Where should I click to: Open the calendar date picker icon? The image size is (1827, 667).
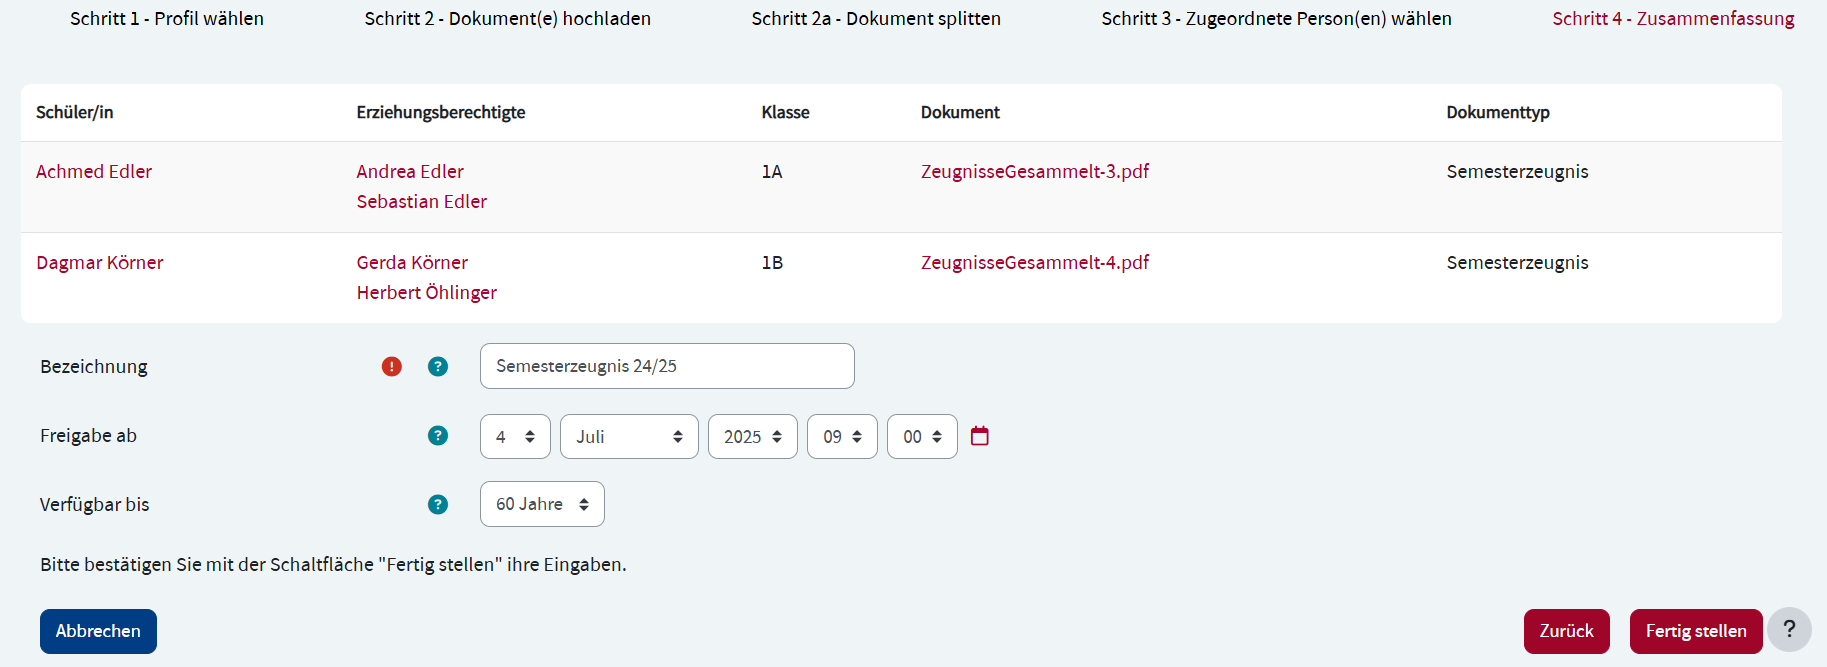(980, 436)
